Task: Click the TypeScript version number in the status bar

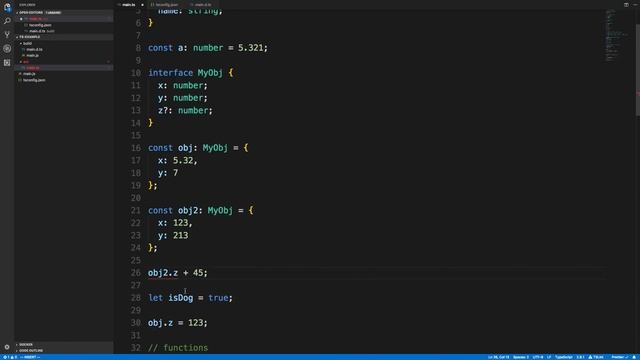Action: pyautogui.click(x=580, y=357)
